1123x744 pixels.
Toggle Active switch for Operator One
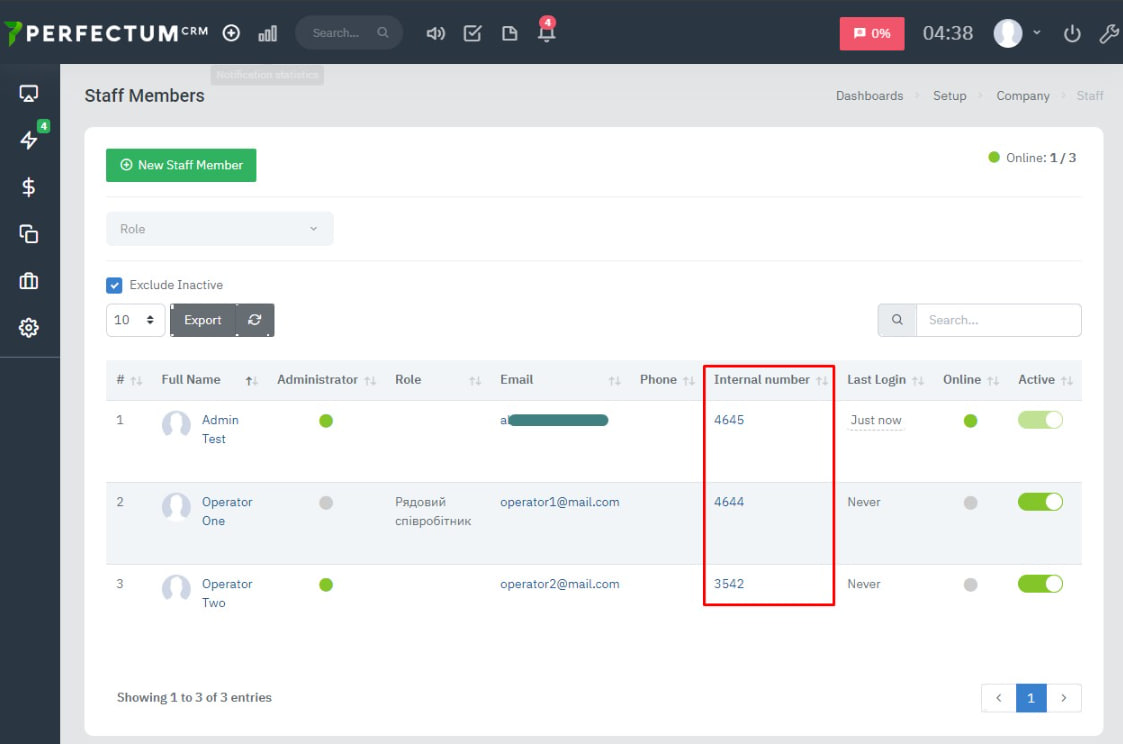coord(1040,502)
